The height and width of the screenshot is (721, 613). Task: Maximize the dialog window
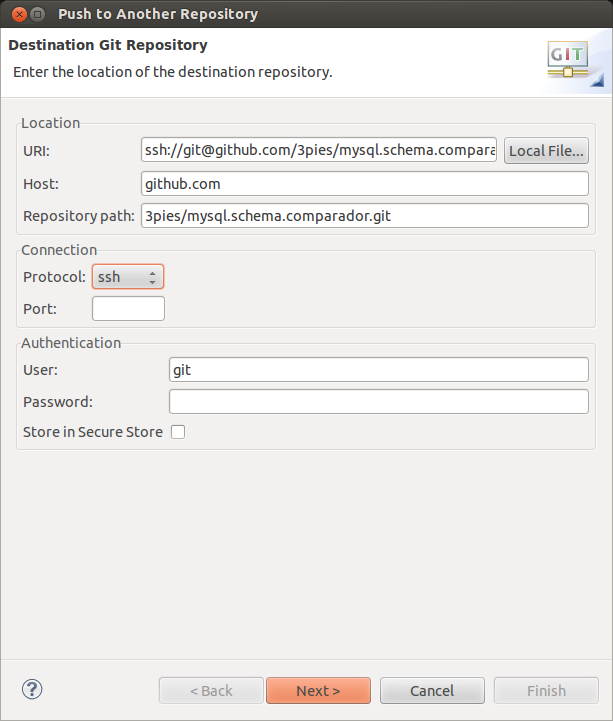tap(36, 14)
